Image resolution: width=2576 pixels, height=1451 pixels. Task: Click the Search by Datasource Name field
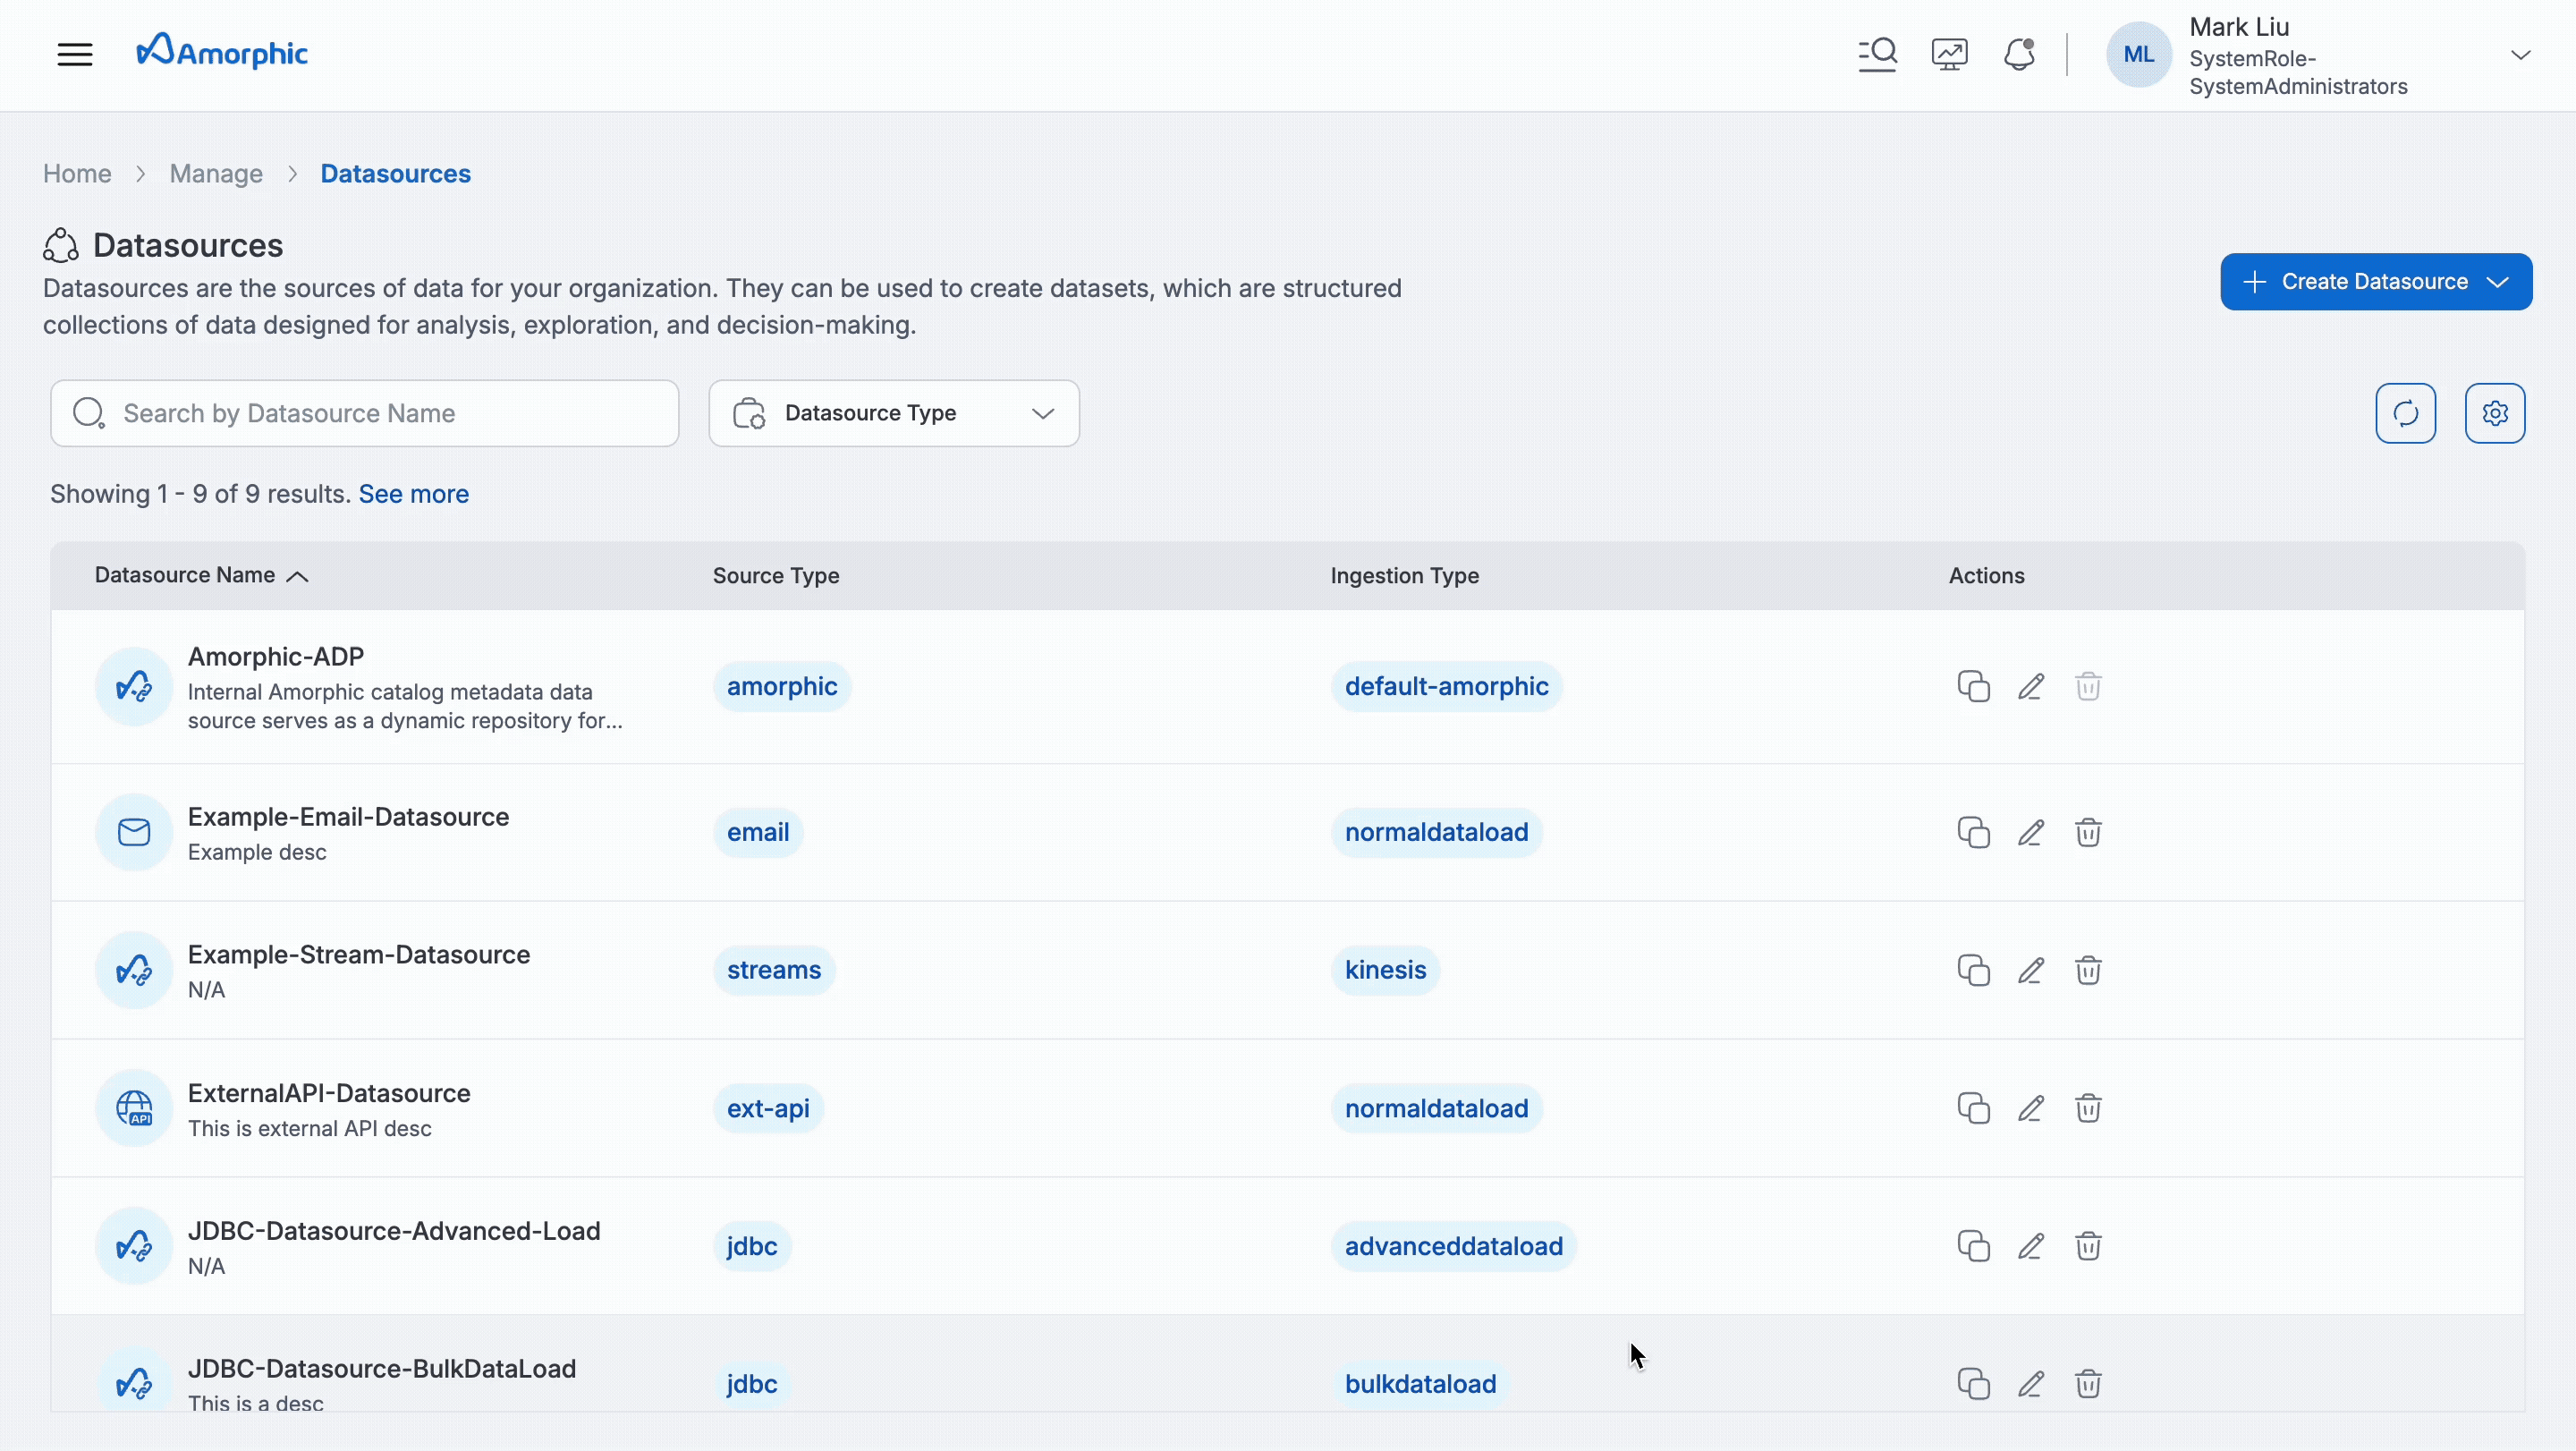[x=365, y=413]
